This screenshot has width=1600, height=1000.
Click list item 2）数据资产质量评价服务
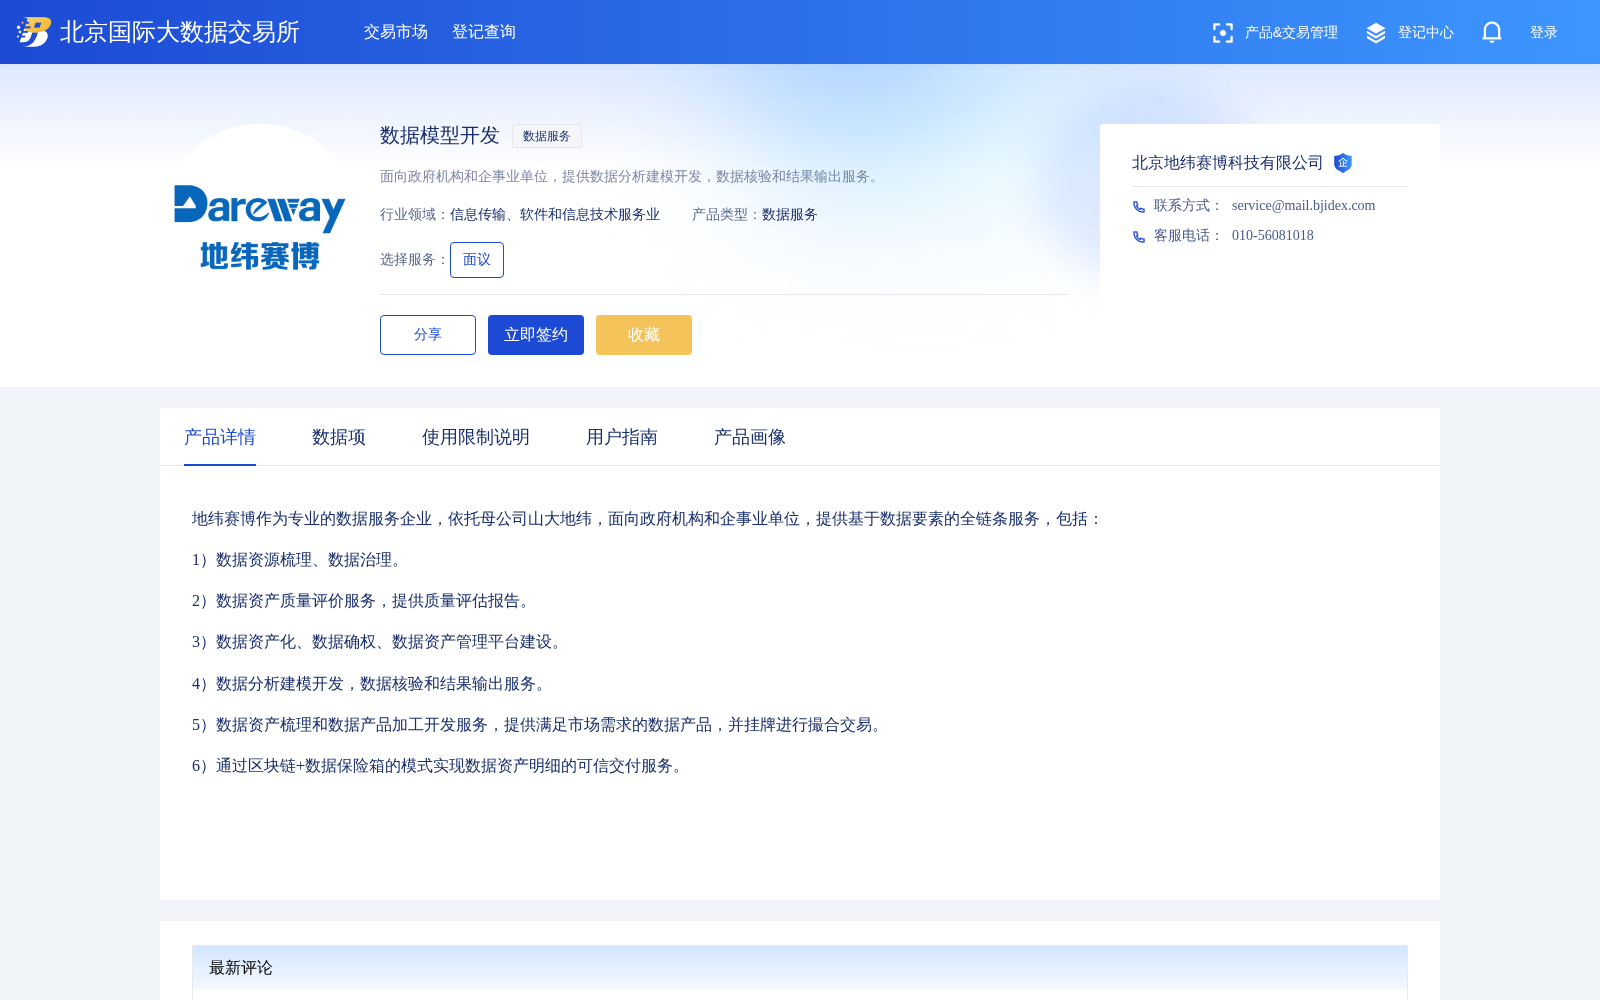click(364, 601)
